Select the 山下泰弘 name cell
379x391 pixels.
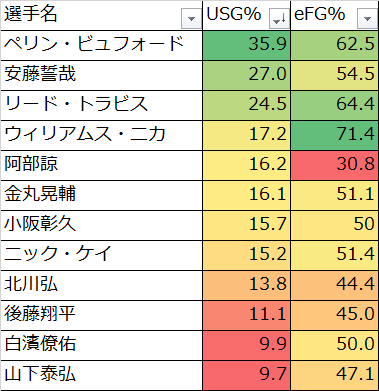[101, 375]
